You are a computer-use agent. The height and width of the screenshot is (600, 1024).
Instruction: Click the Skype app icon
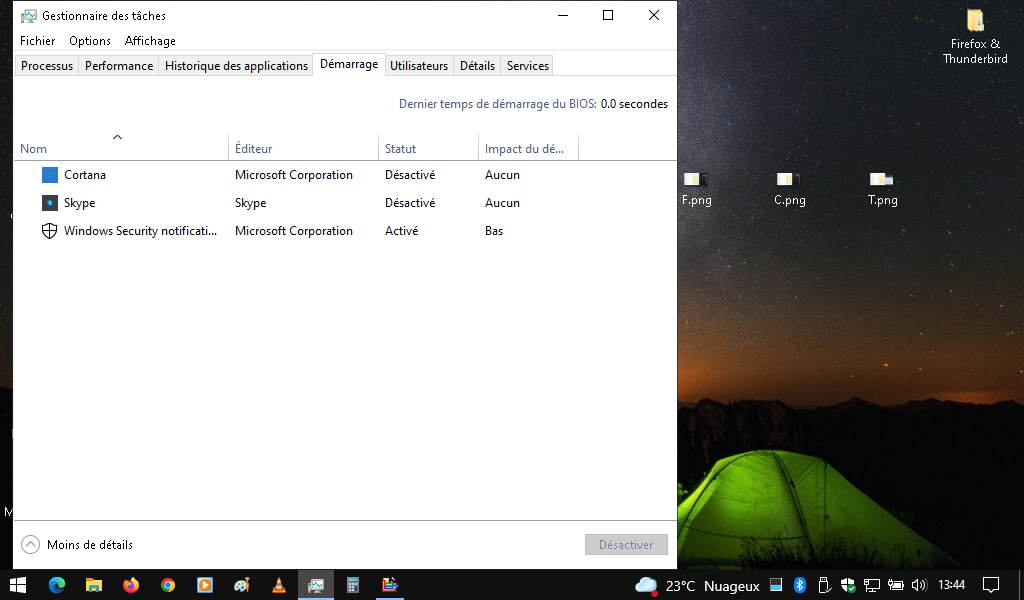pos(50,203)
